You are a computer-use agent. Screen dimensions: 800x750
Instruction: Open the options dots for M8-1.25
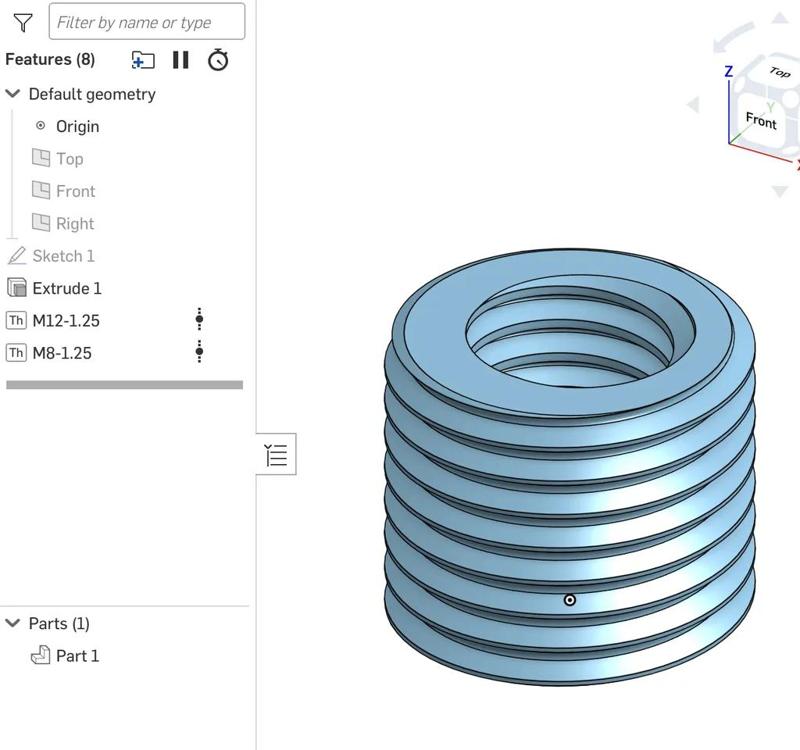199,352
